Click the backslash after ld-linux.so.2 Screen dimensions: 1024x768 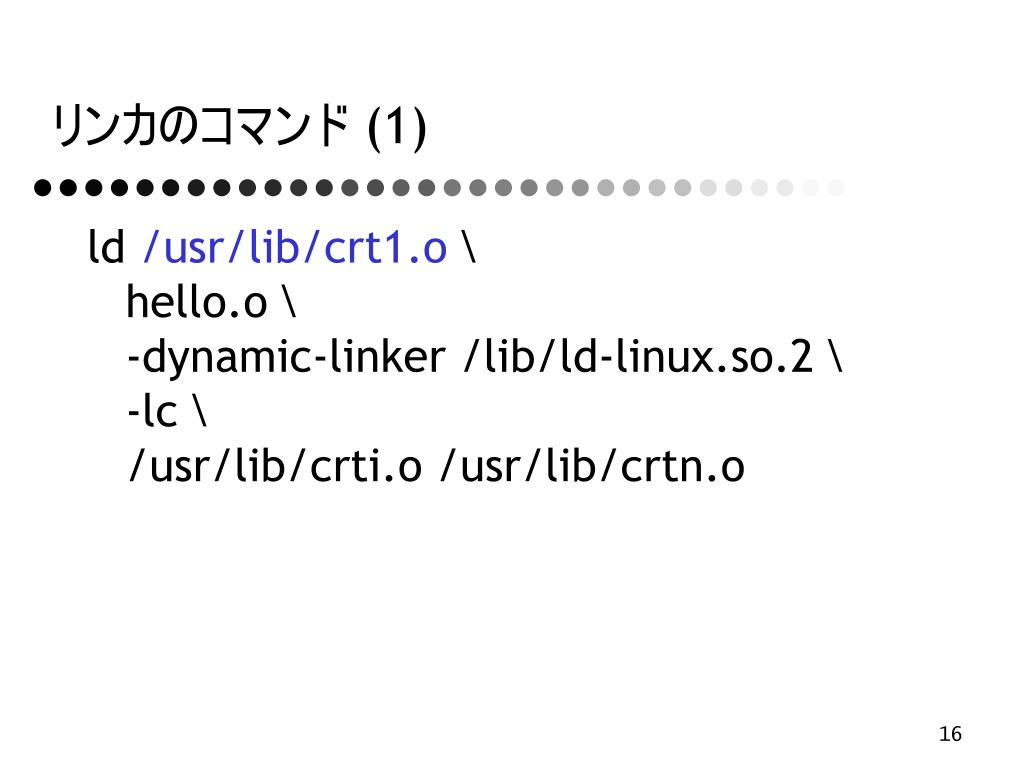tap(836, 357)
